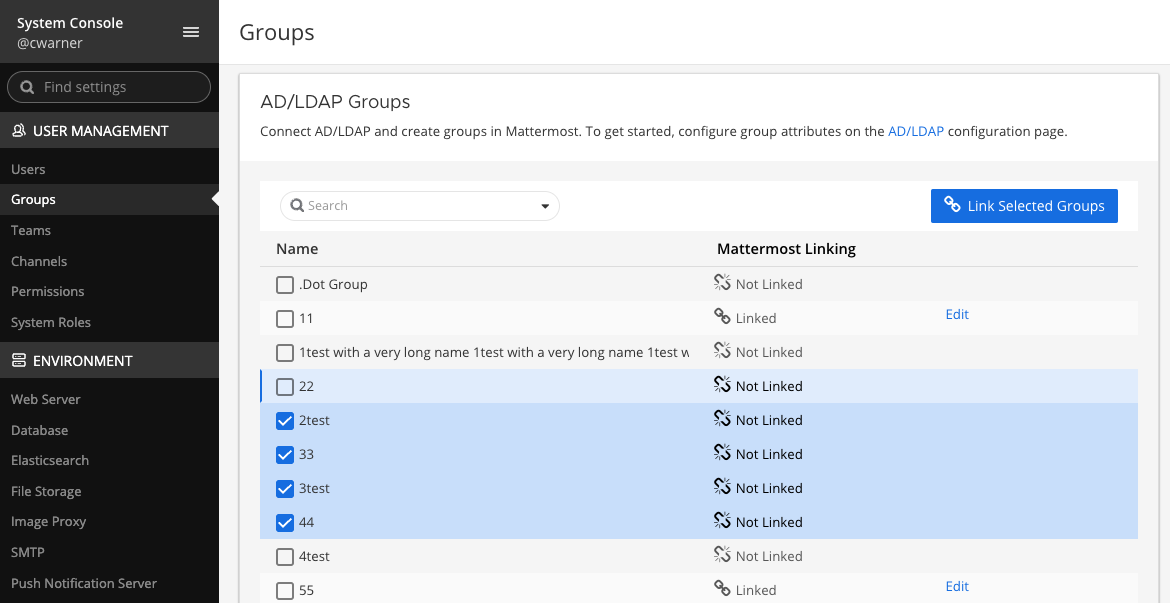Switch to the Teams settings page
The height and width of the screenshot is (603, 1170).
32,230
